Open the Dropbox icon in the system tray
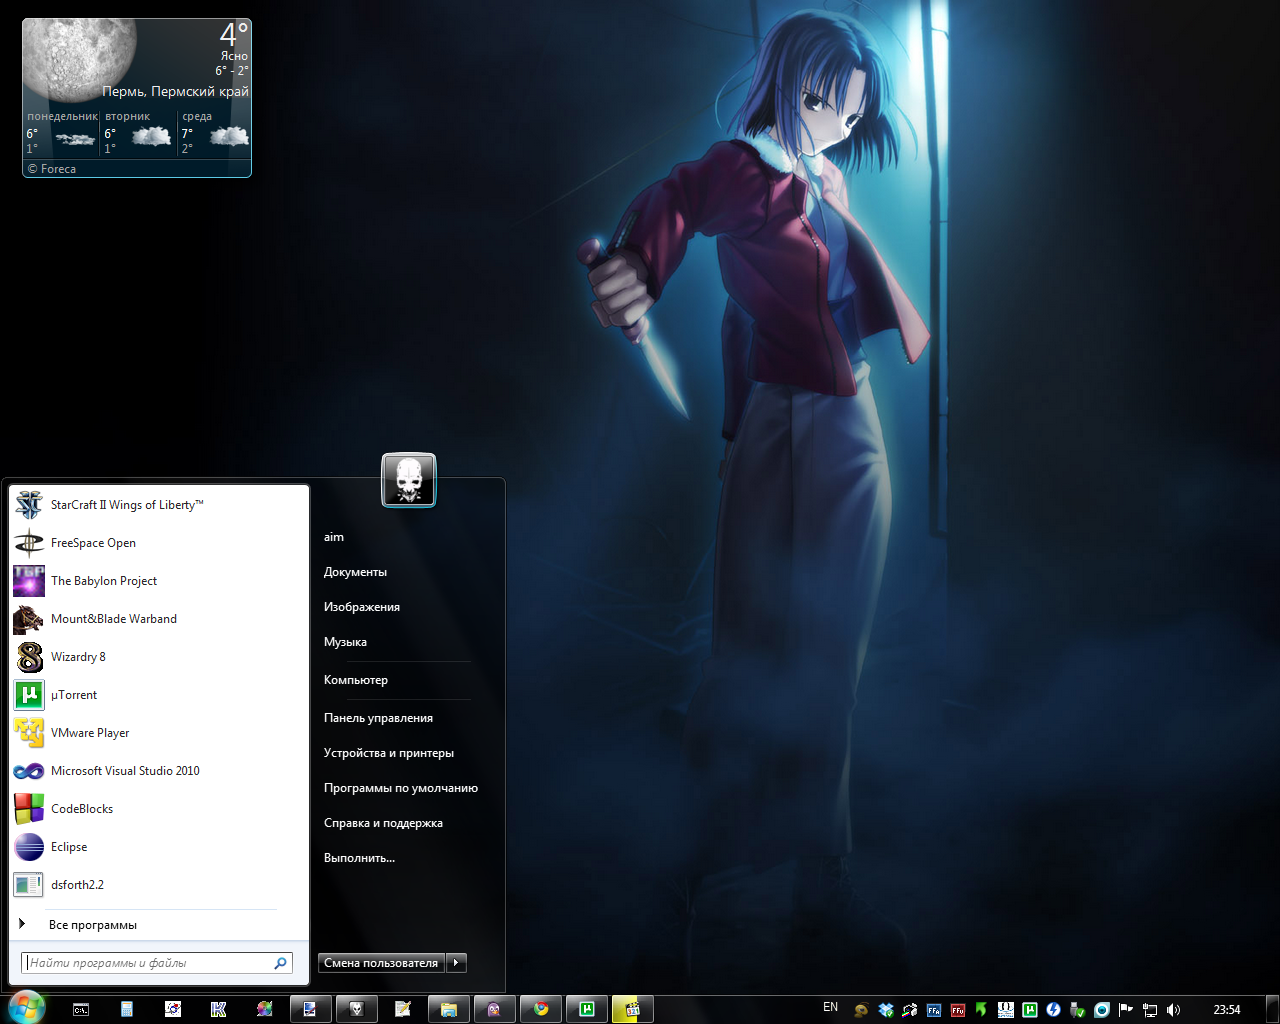This screenshot has width=1280, height=1024. pos(885,1010)
